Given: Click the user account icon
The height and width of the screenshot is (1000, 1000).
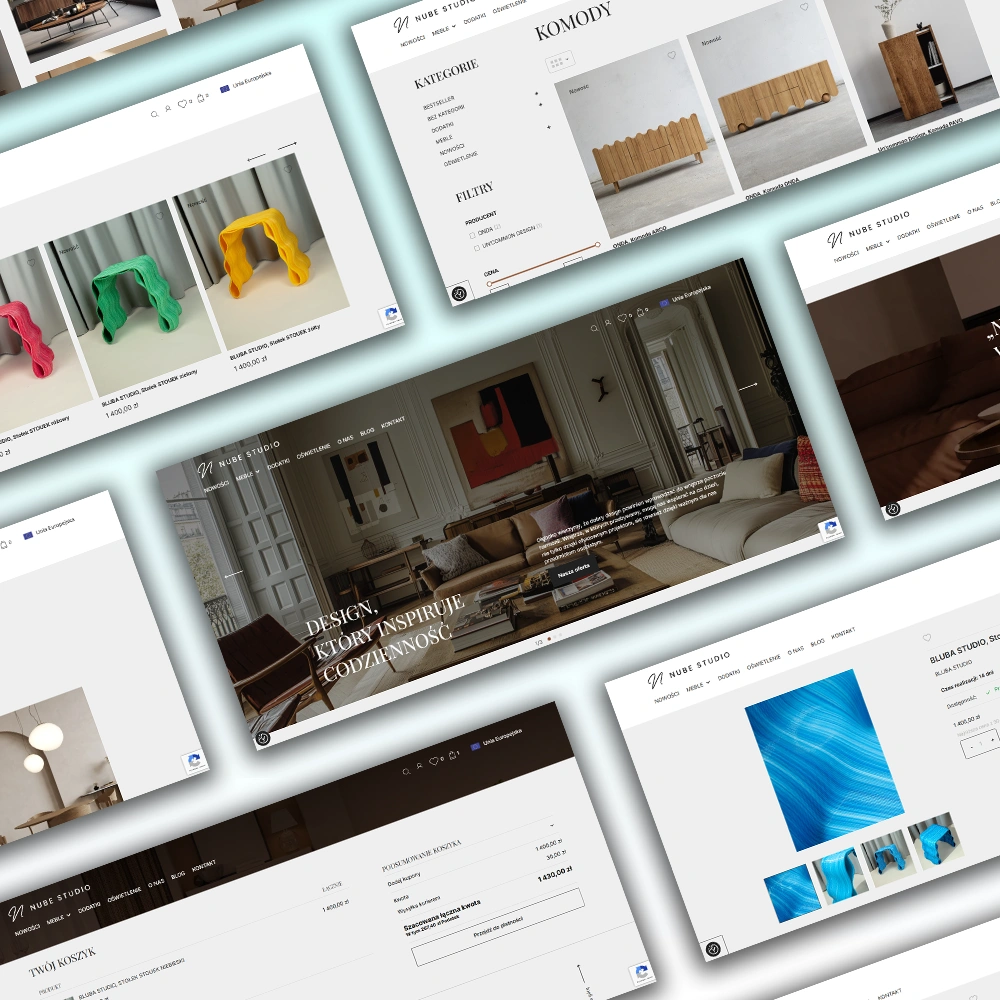Looking at the screenshot, I should click(608, 322).
